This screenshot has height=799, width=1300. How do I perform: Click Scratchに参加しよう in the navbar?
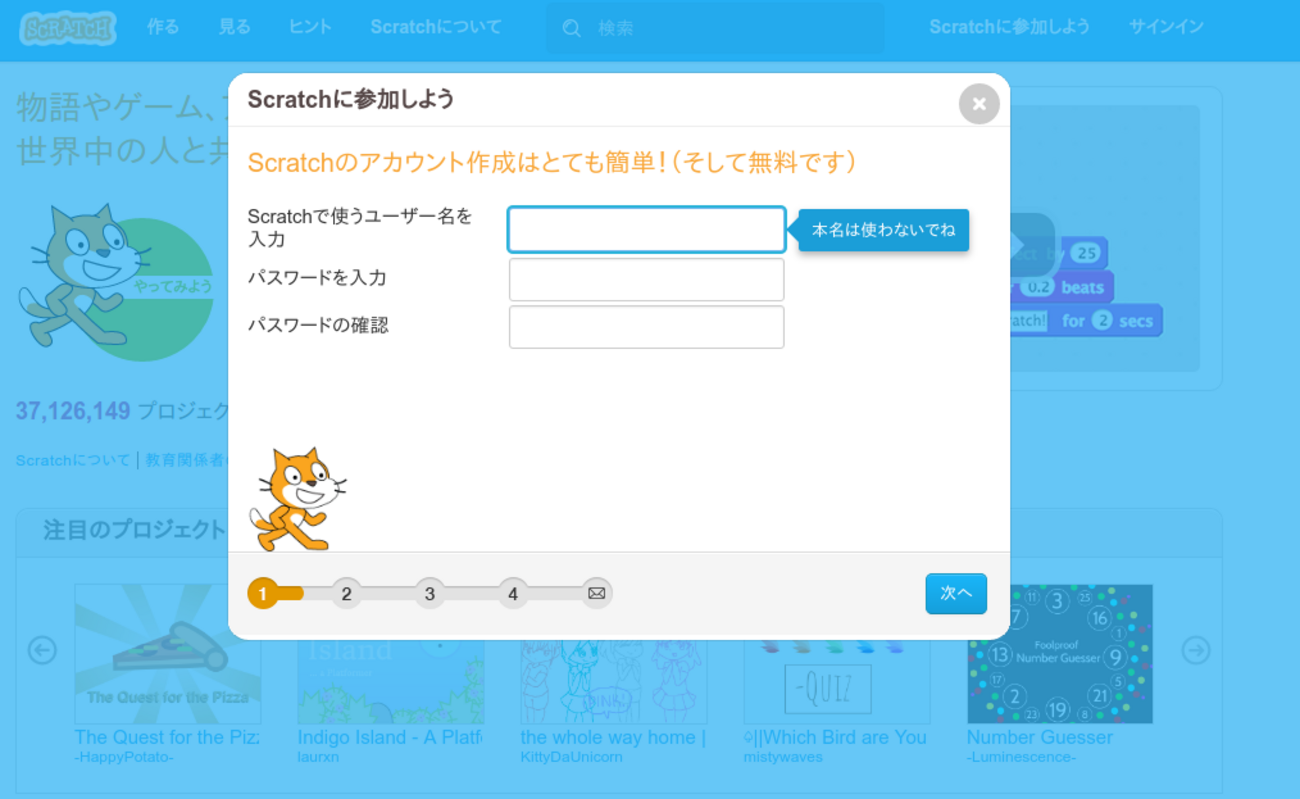pyautogui.click(x=1009, y=27)
